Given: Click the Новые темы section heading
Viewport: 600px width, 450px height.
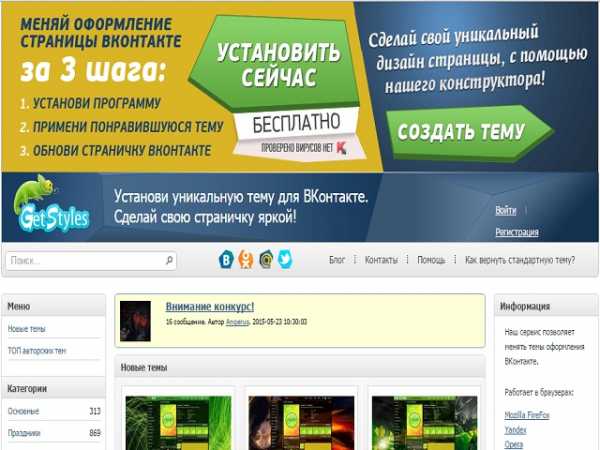Looking at the screenshot, I should tap(144, 368).
